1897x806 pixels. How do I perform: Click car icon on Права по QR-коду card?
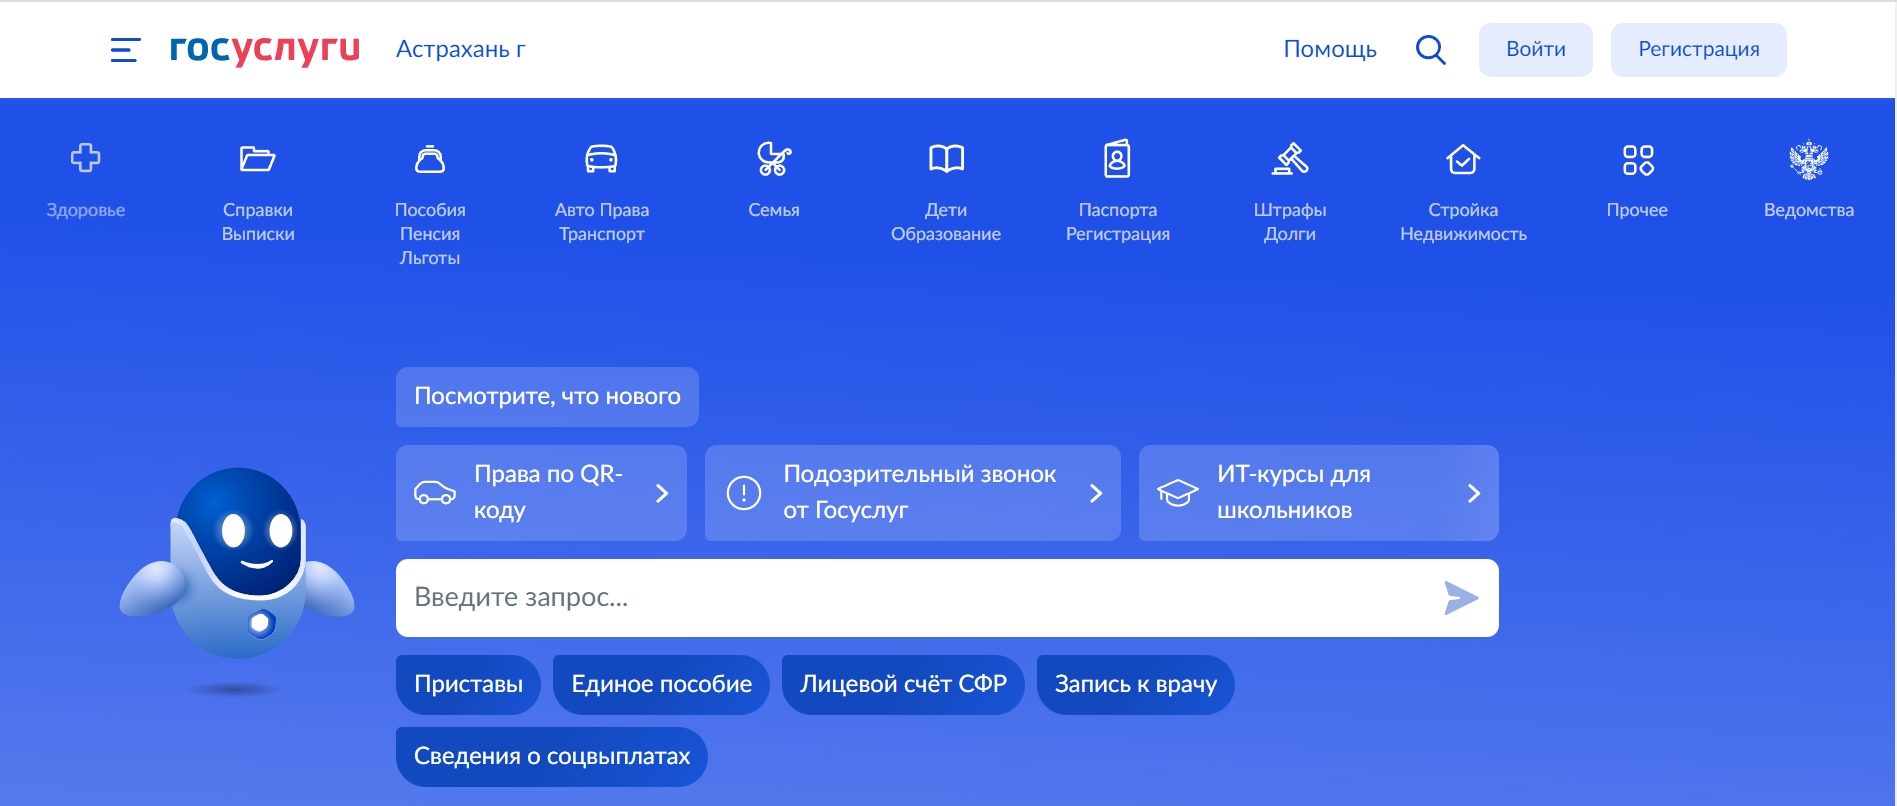pos(435,493)
